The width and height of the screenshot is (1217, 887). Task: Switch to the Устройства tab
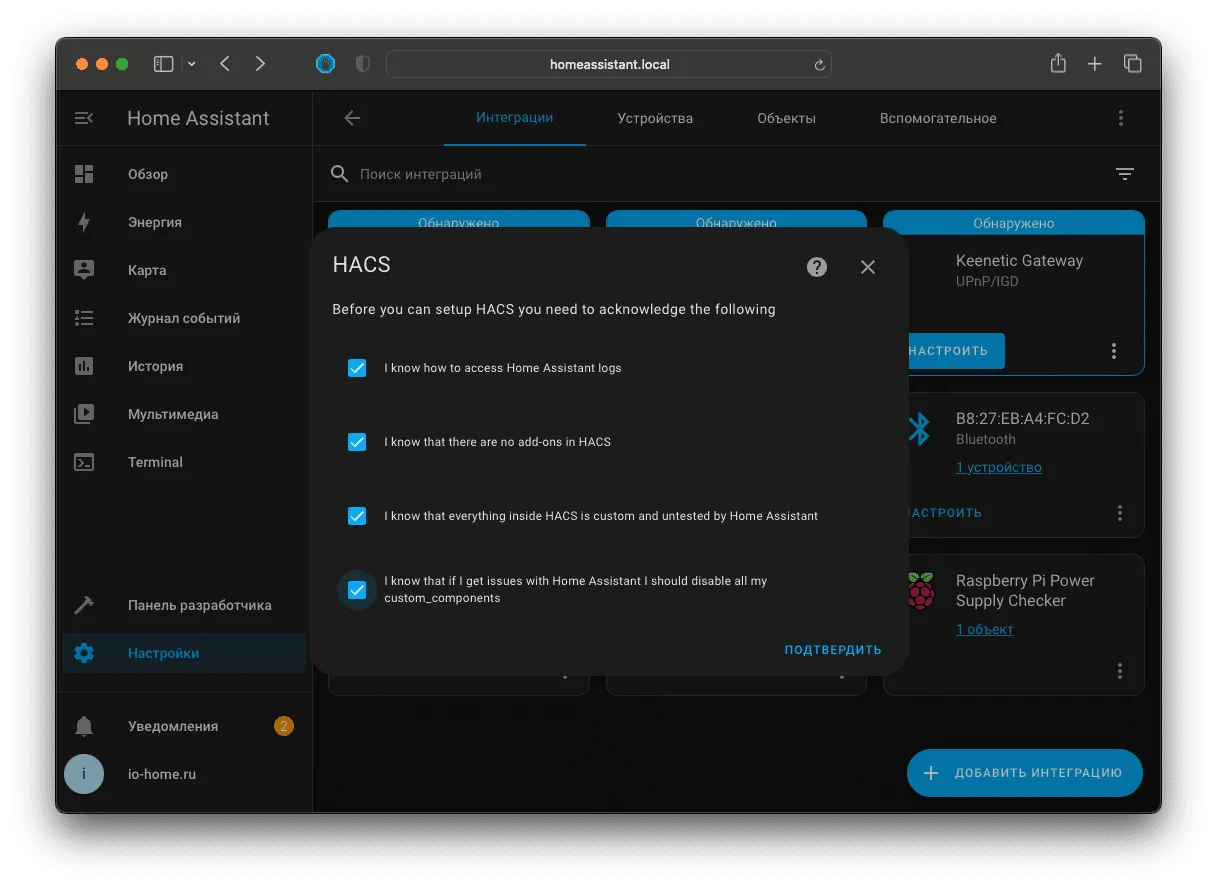[655, 118]
